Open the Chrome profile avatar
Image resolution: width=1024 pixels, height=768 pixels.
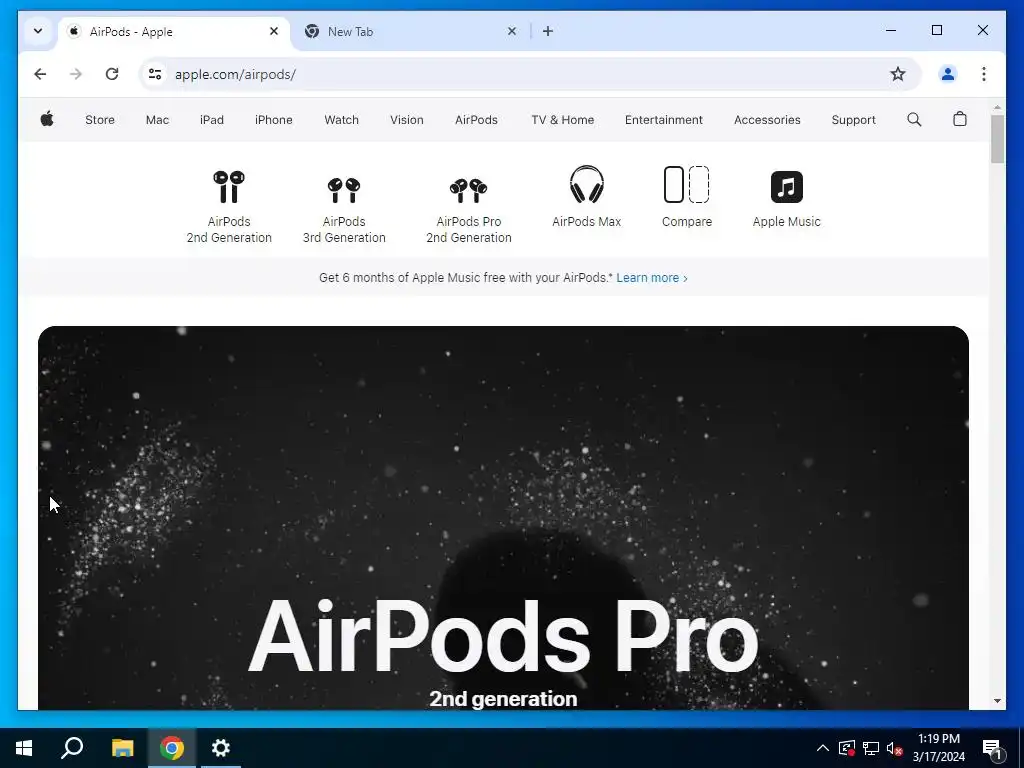948,74
